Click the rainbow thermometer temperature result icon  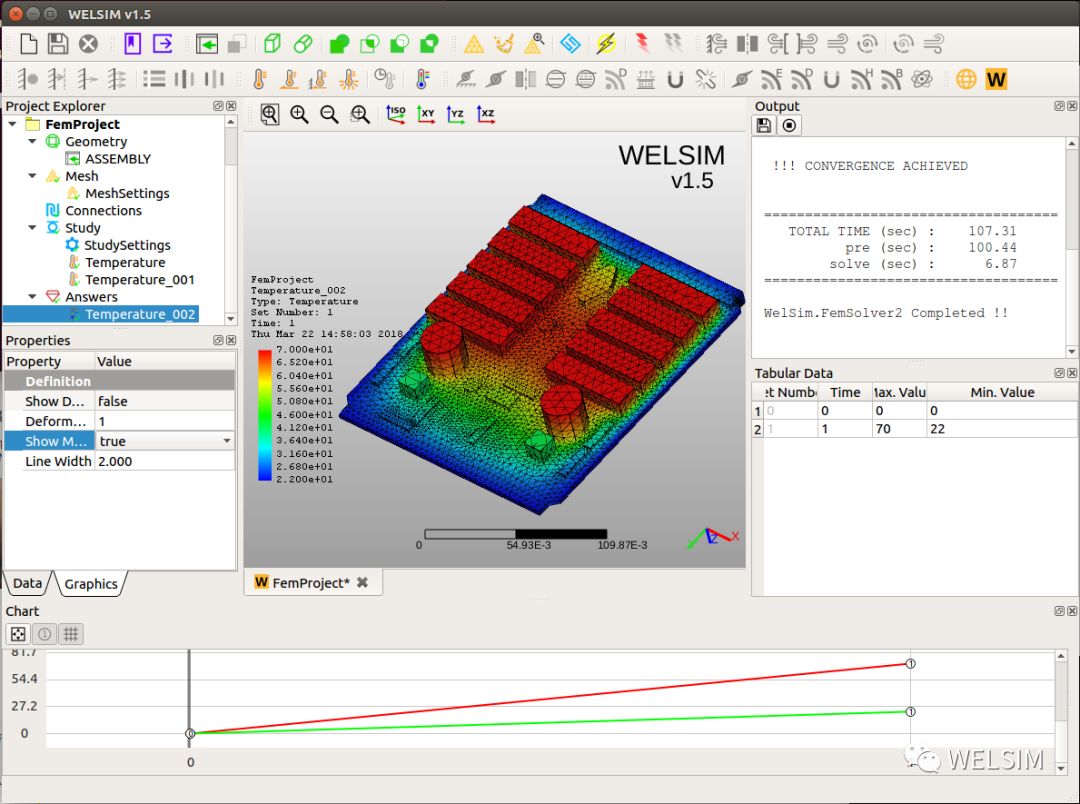[x=422, y=79]
